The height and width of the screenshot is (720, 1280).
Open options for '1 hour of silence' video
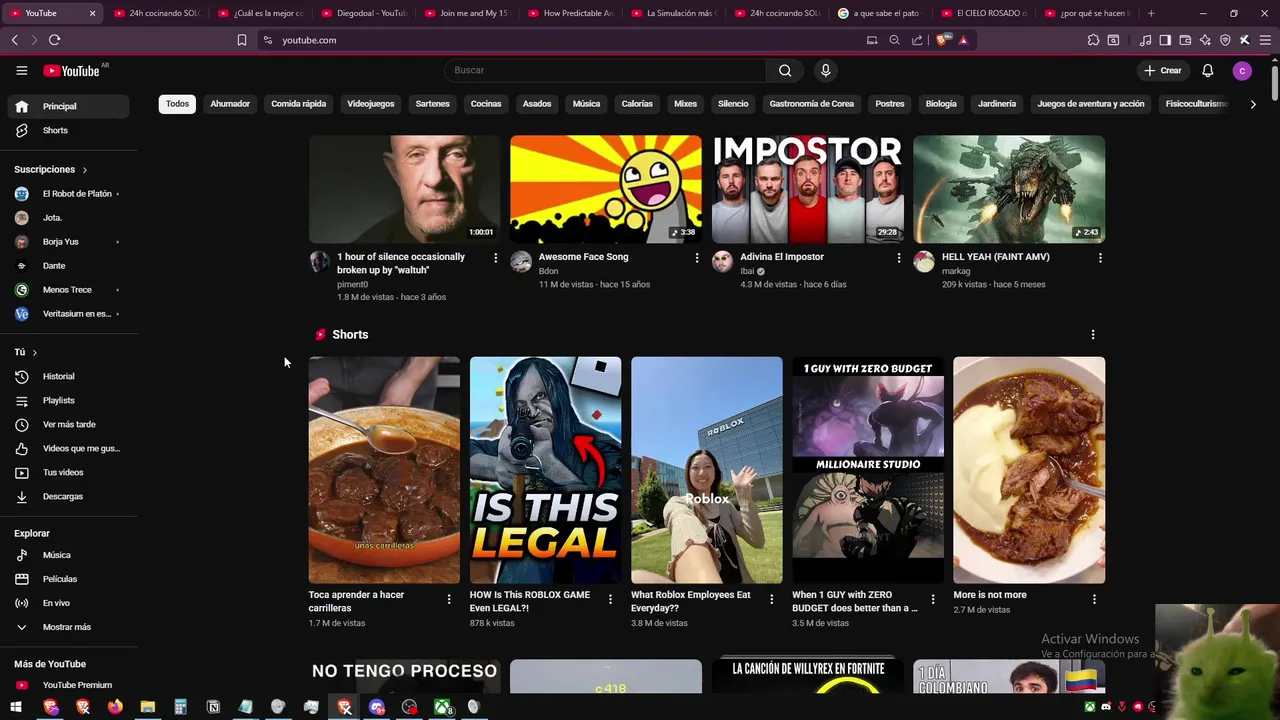pos(495,258)
